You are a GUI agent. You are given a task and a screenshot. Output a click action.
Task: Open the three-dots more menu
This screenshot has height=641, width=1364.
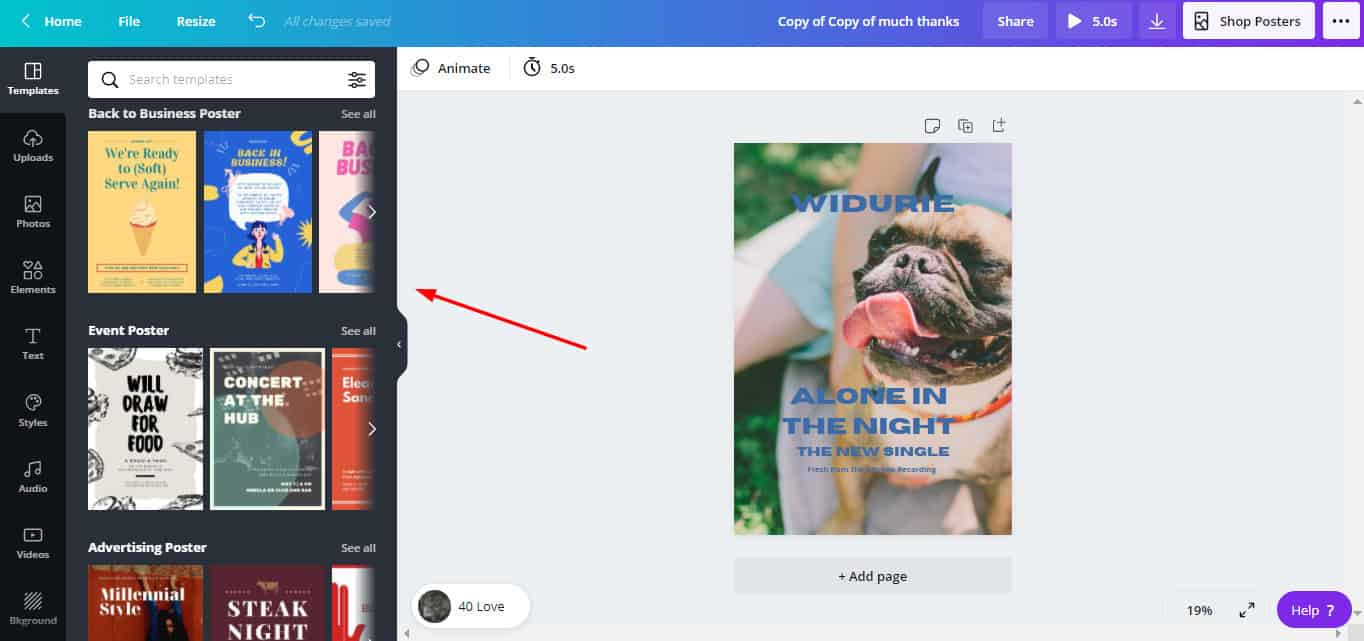point(1341,21)
